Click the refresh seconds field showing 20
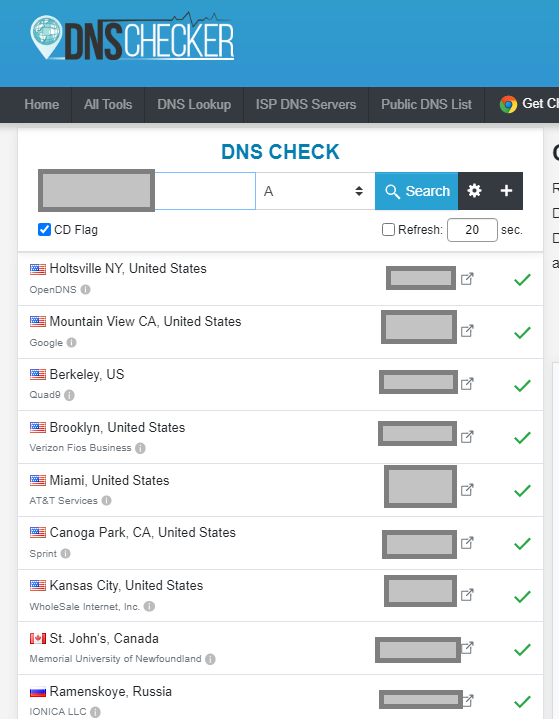 tap(472, 230)
